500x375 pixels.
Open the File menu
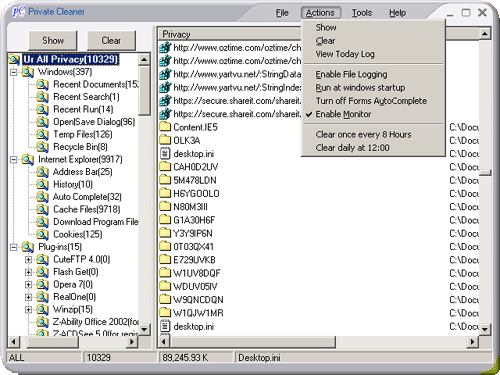pos(282,13)
